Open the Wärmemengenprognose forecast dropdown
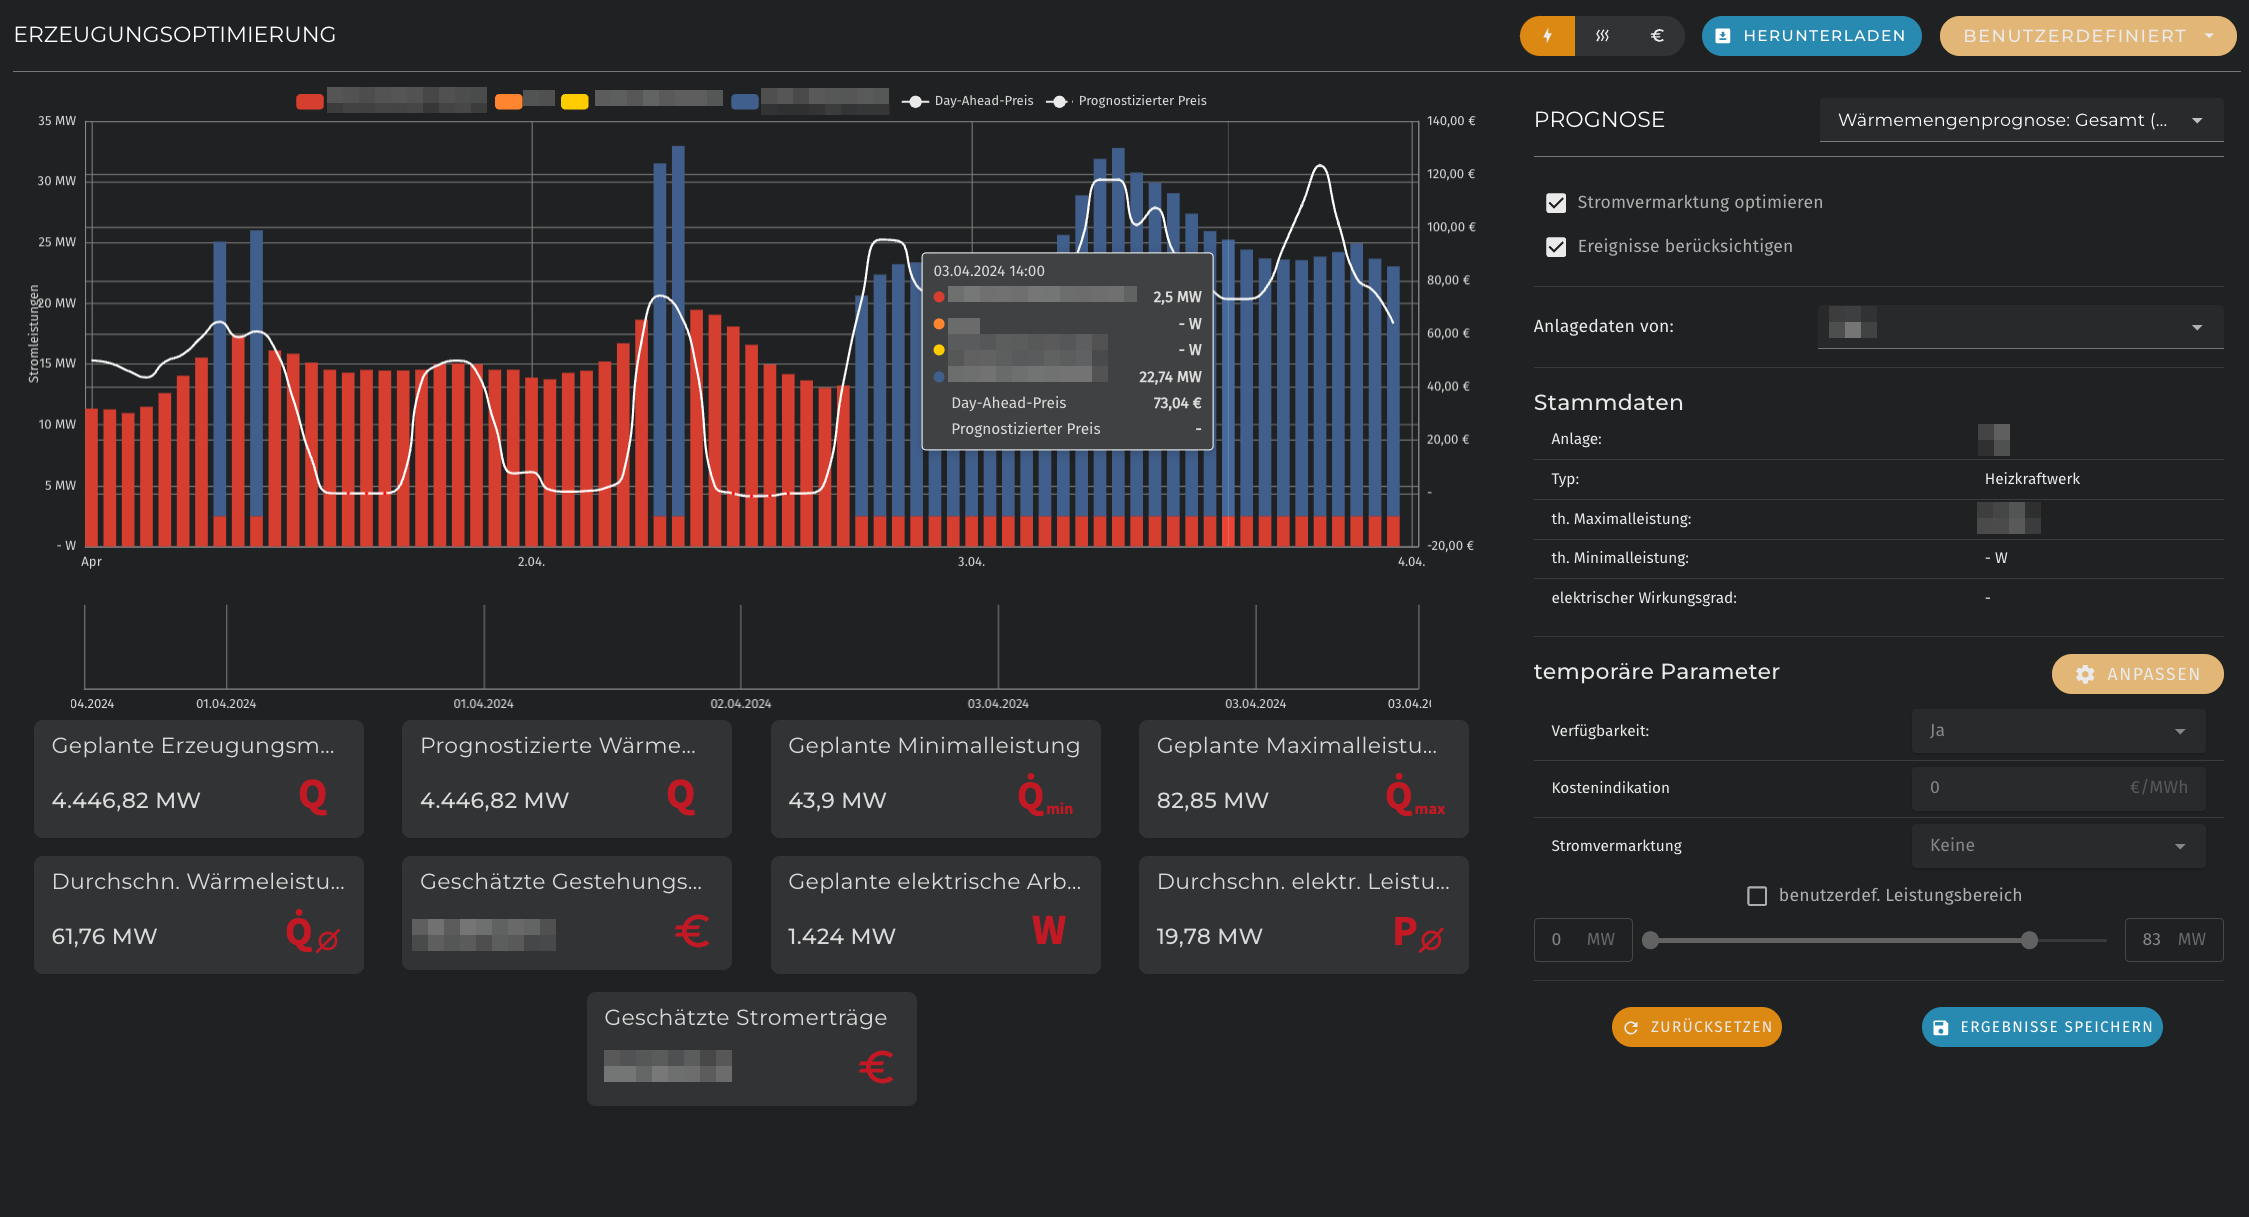The height and width of the screenshot is (1217, 2249). pyautogui.click(x=2020, y=120)
